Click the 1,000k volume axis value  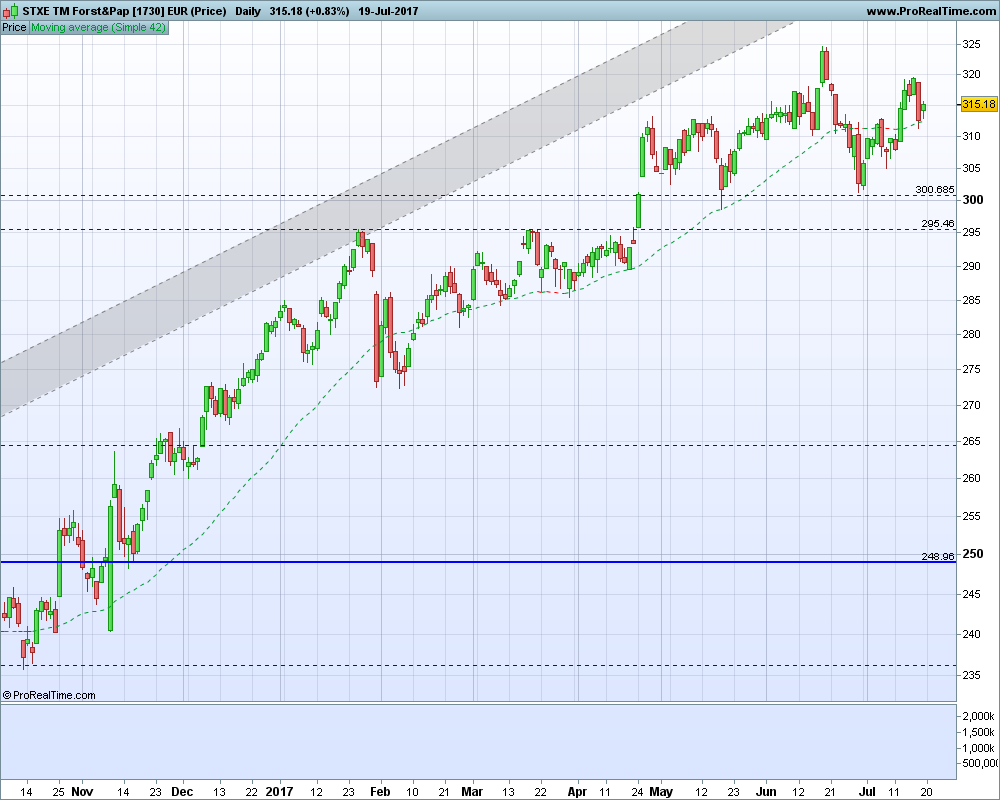point(978,748)
